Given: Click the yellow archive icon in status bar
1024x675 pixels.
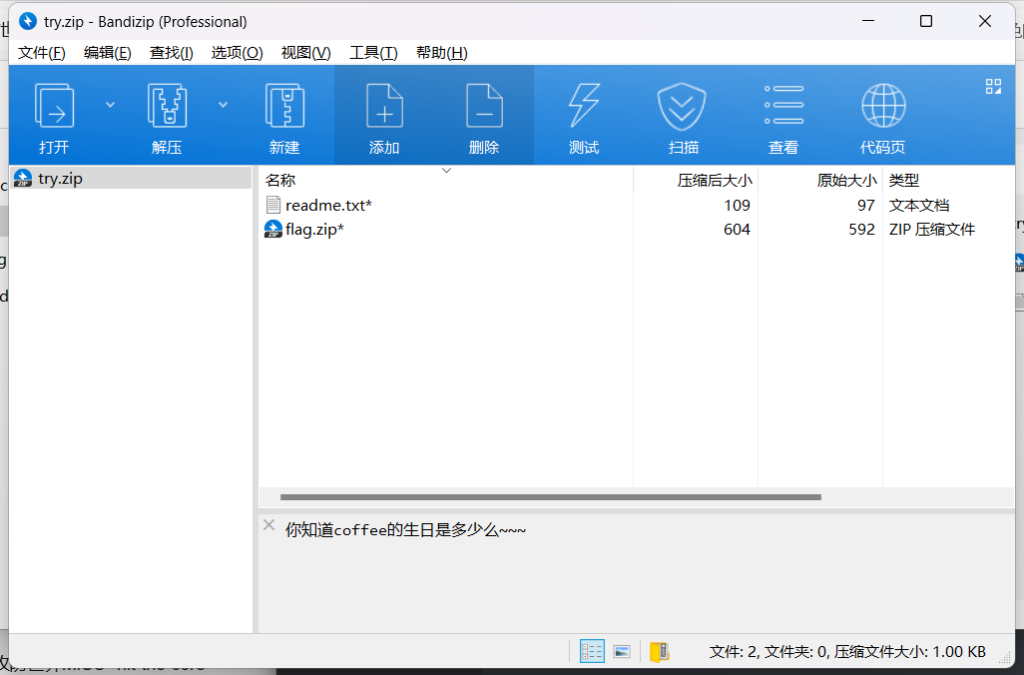Looking at the screenshot, I should pos(659,652).
